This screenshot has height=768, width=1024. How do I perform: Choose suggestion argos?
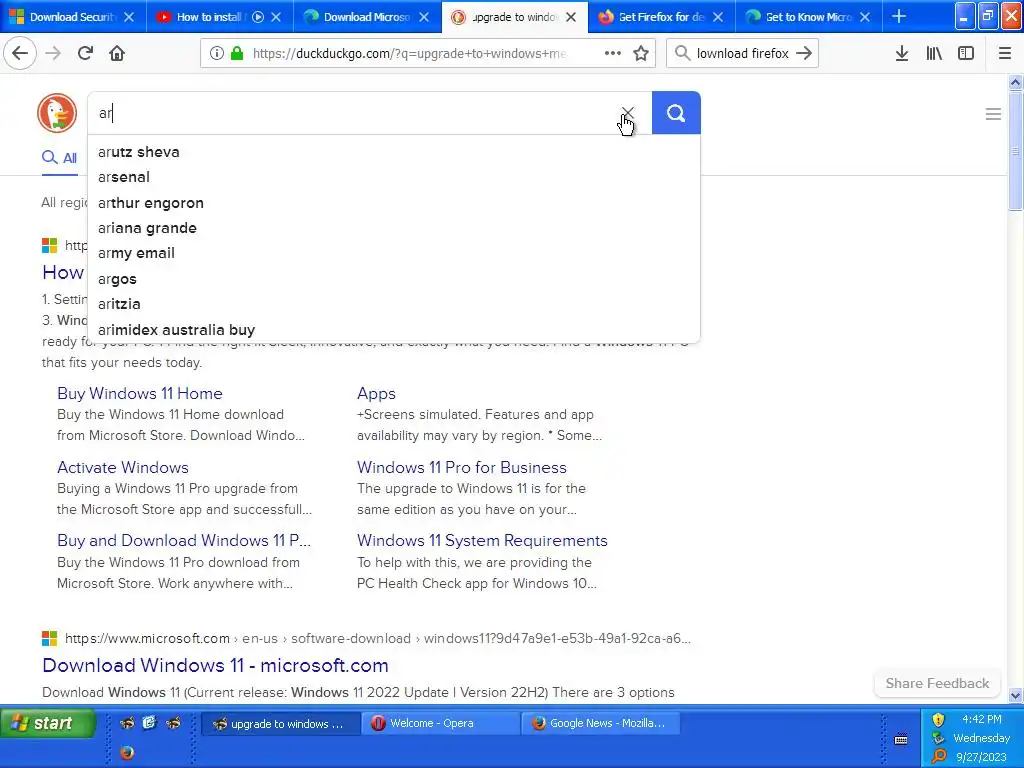pos(394,279)
